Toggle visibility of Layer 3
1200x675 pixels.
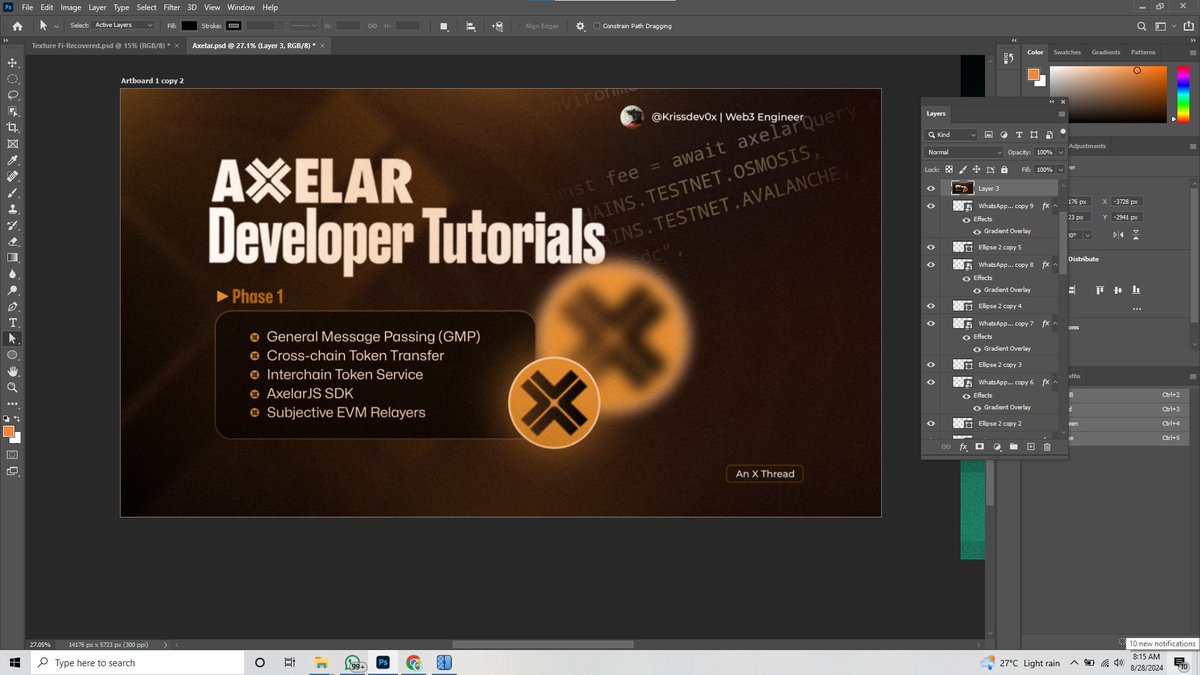[x=931, y=188]
